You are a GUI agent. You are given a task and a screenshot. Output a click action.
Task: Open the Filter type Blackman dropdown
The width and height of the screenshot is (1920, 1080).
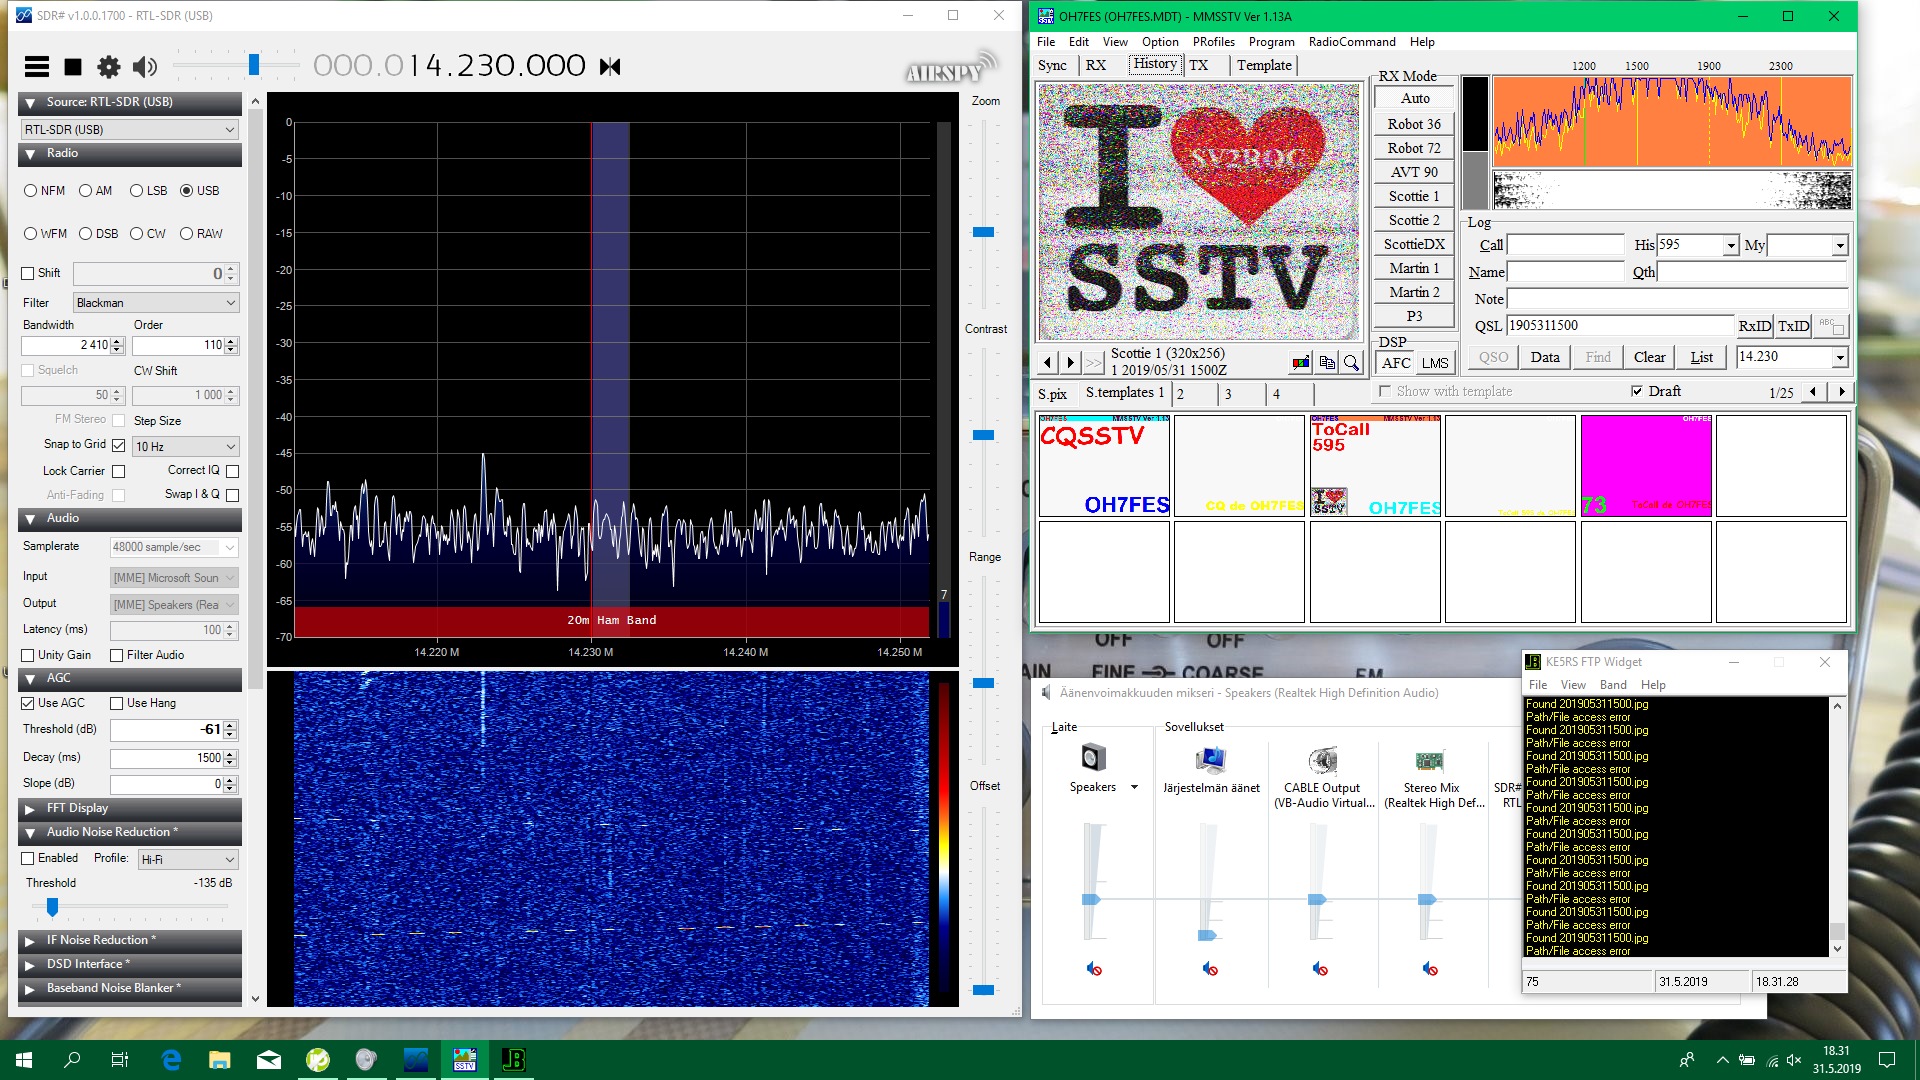pyautogui.click(x=156, y=303)
